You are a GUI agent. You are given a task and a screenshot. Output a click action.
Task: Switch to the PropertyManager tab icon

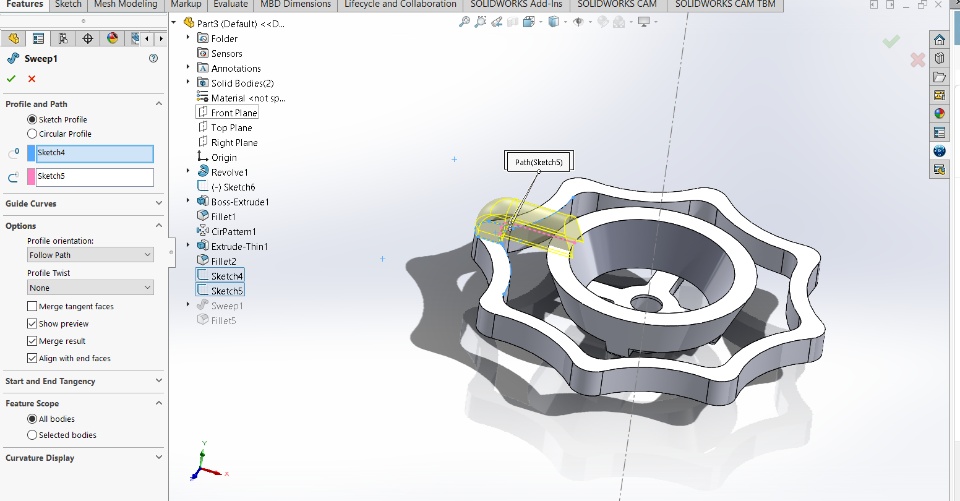click(38, 39)
